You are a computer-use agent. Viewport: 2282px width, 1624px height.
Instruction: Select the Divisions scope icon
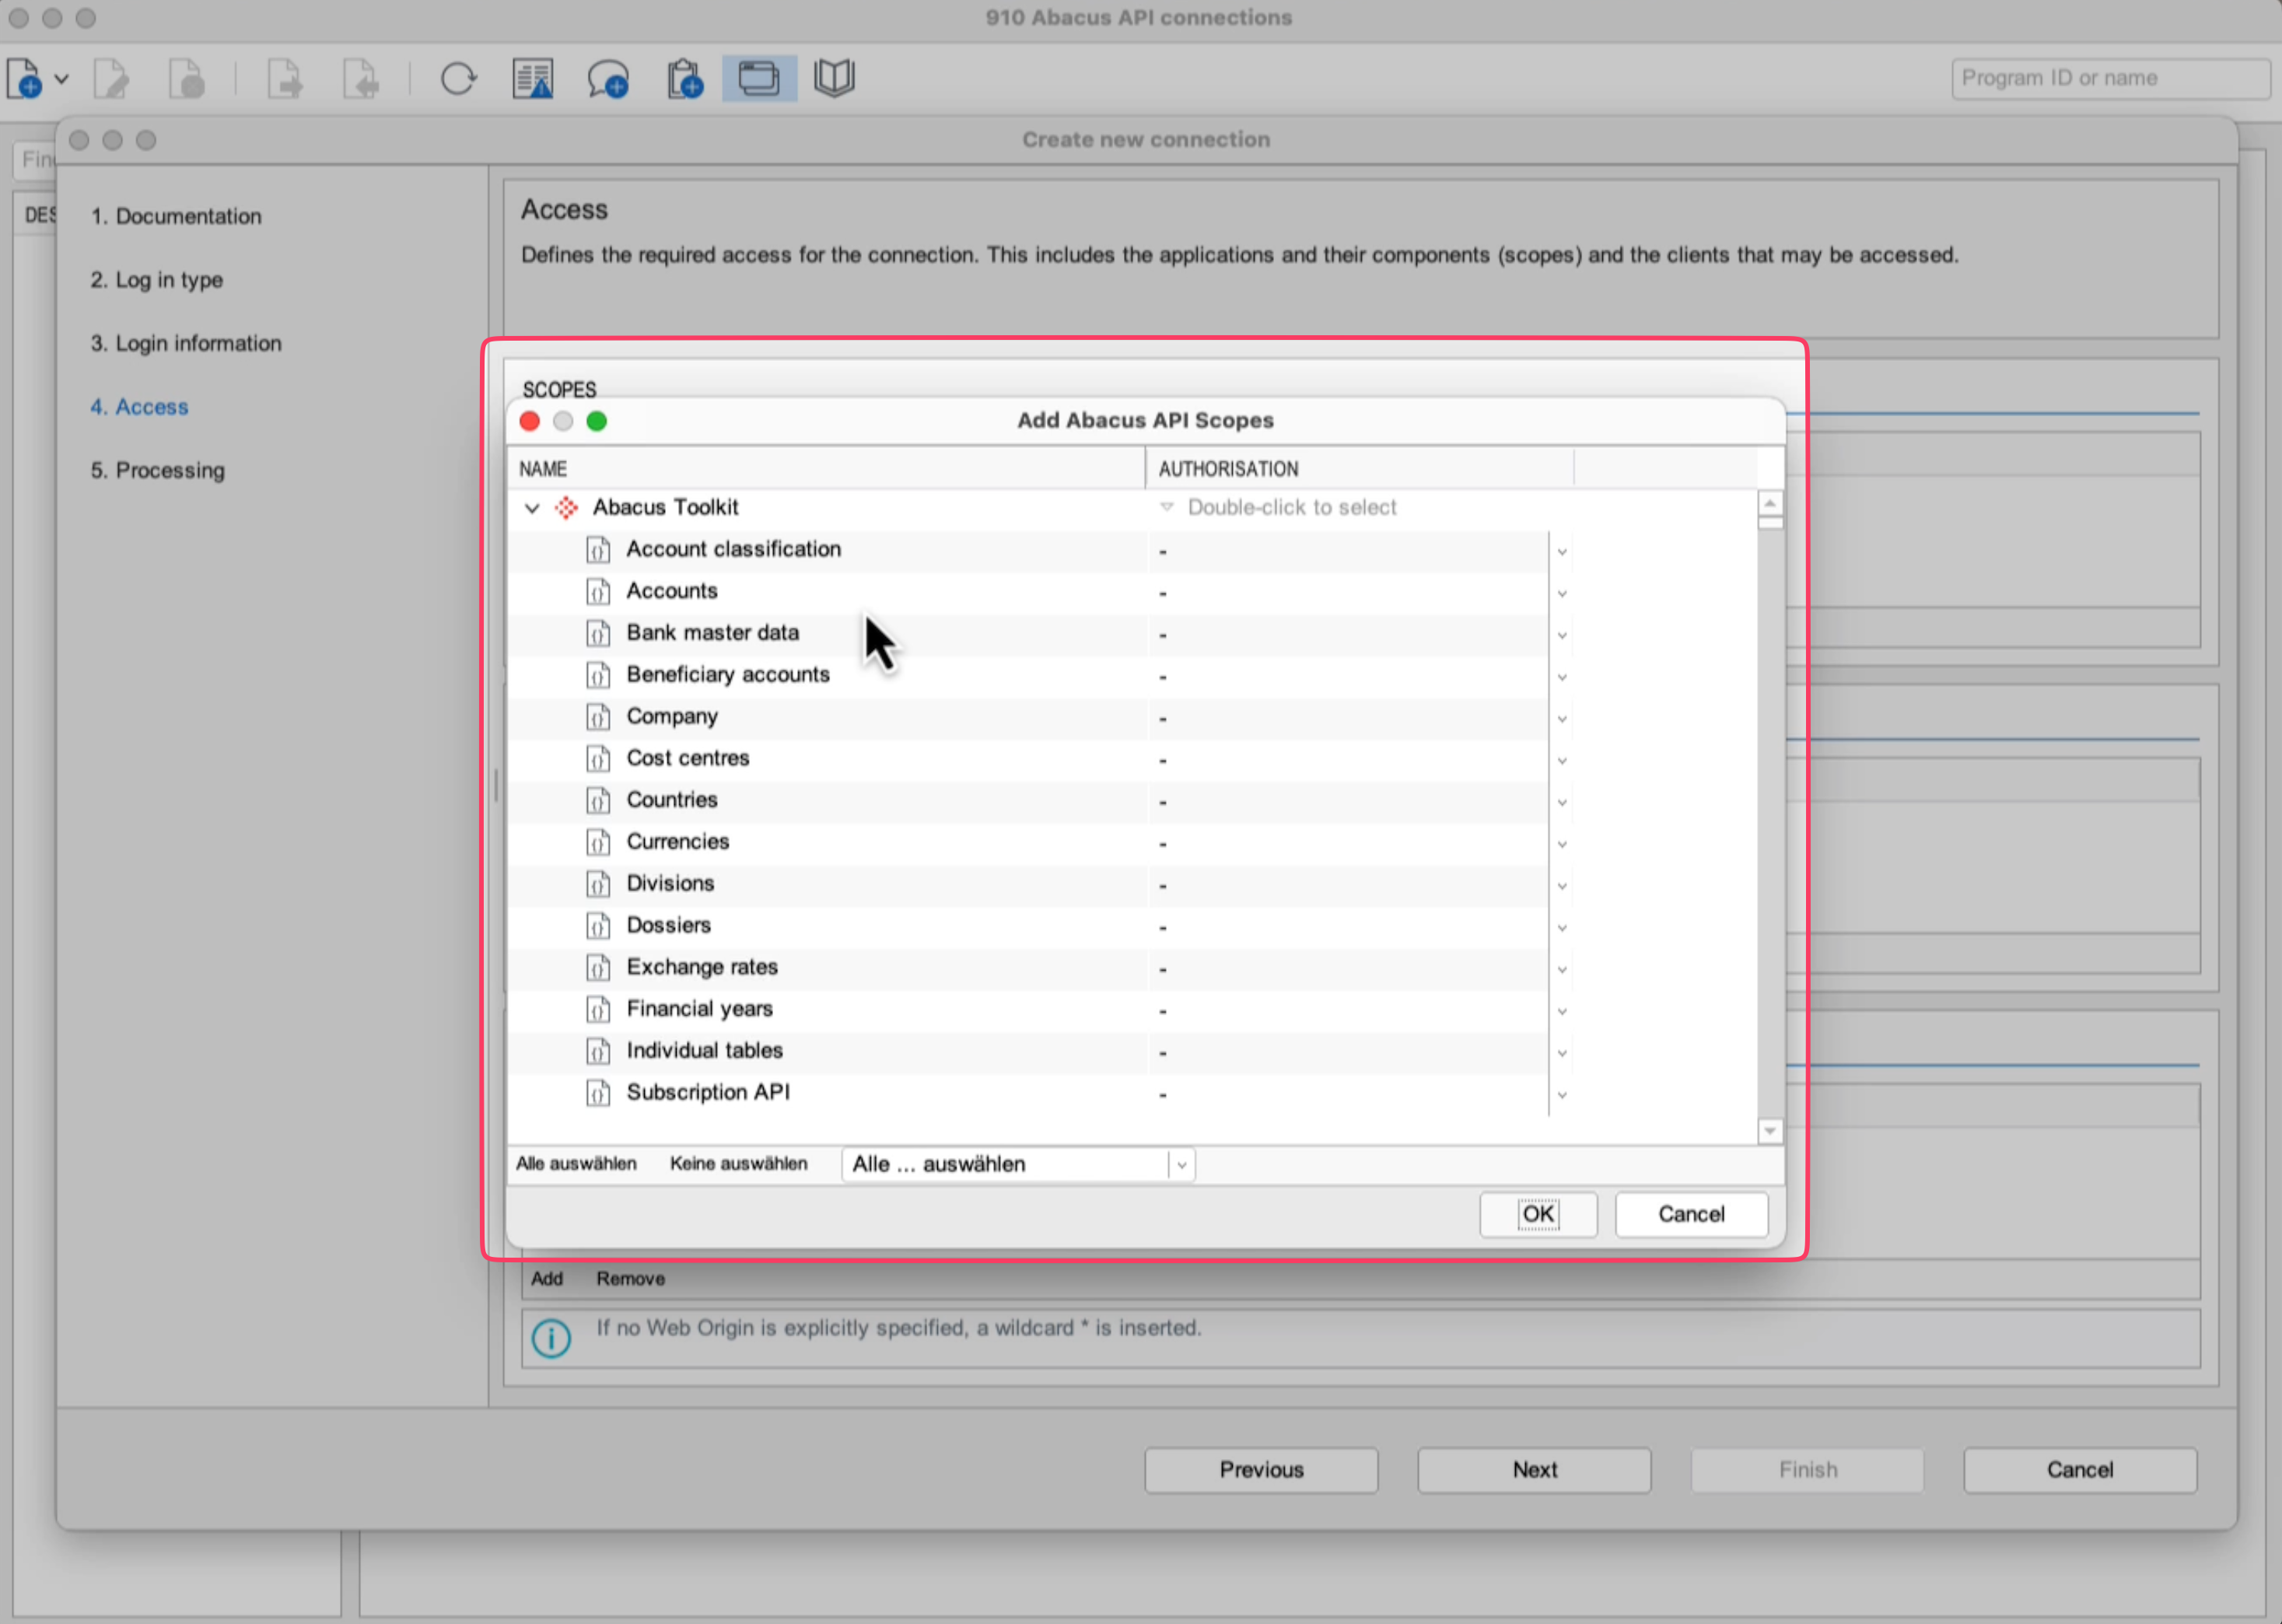[598, 885]
